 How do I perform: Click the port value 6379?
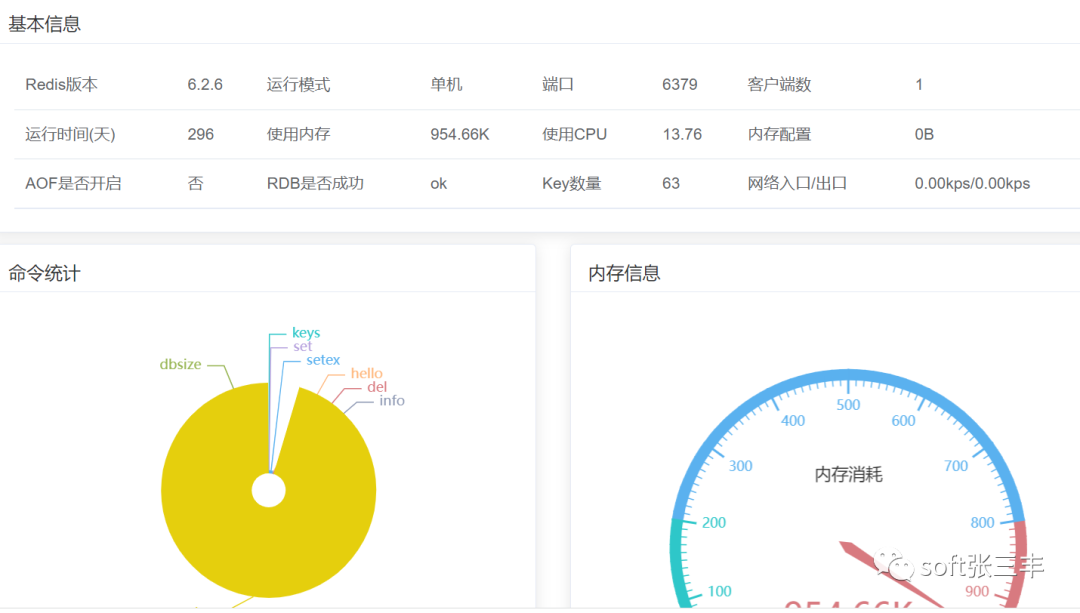pyautogui.click(x=680, y=85)
